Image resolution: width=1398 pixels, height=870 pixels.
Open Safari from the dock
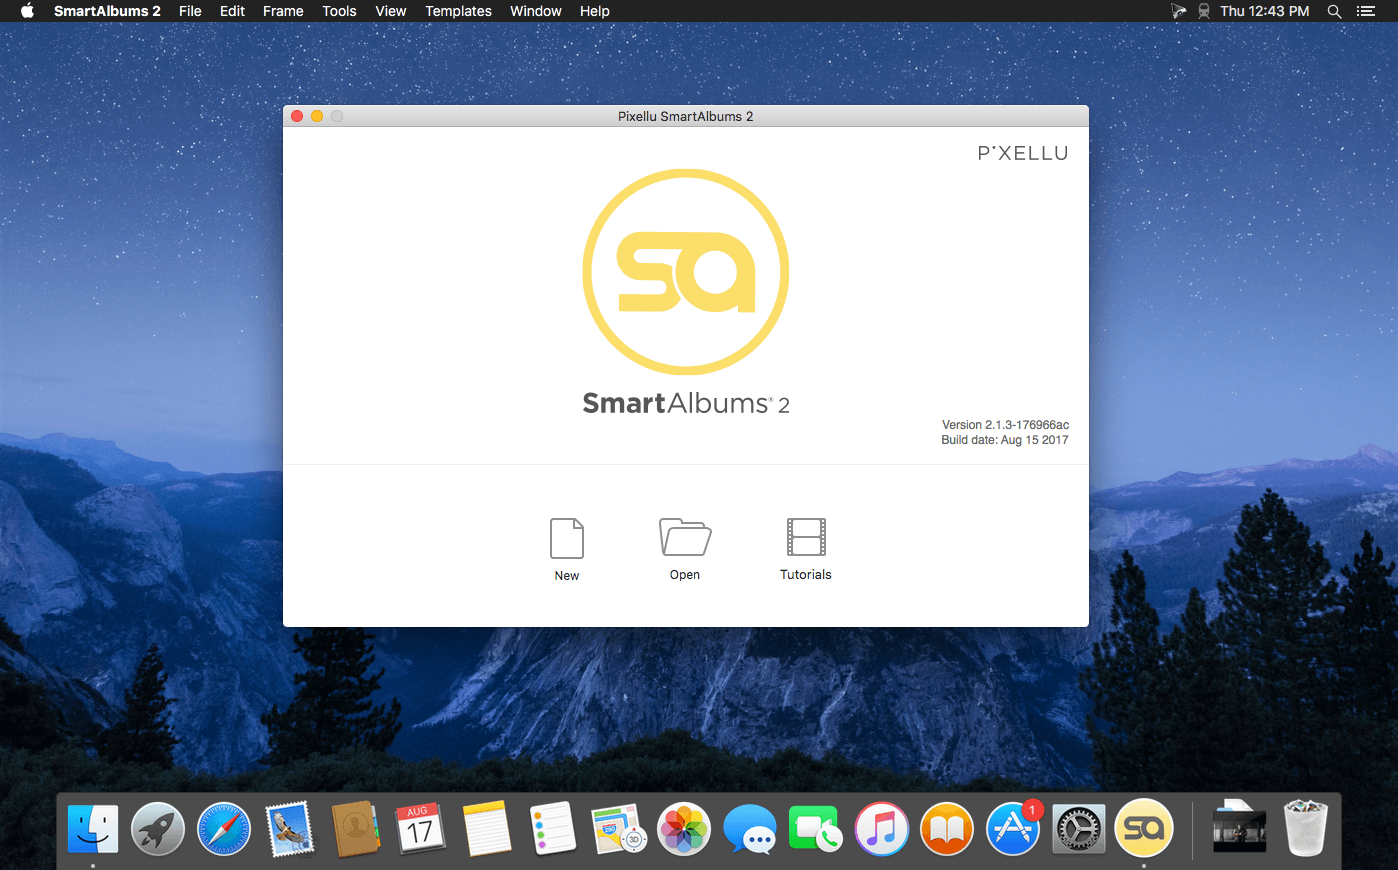click(x=224, y=829)
